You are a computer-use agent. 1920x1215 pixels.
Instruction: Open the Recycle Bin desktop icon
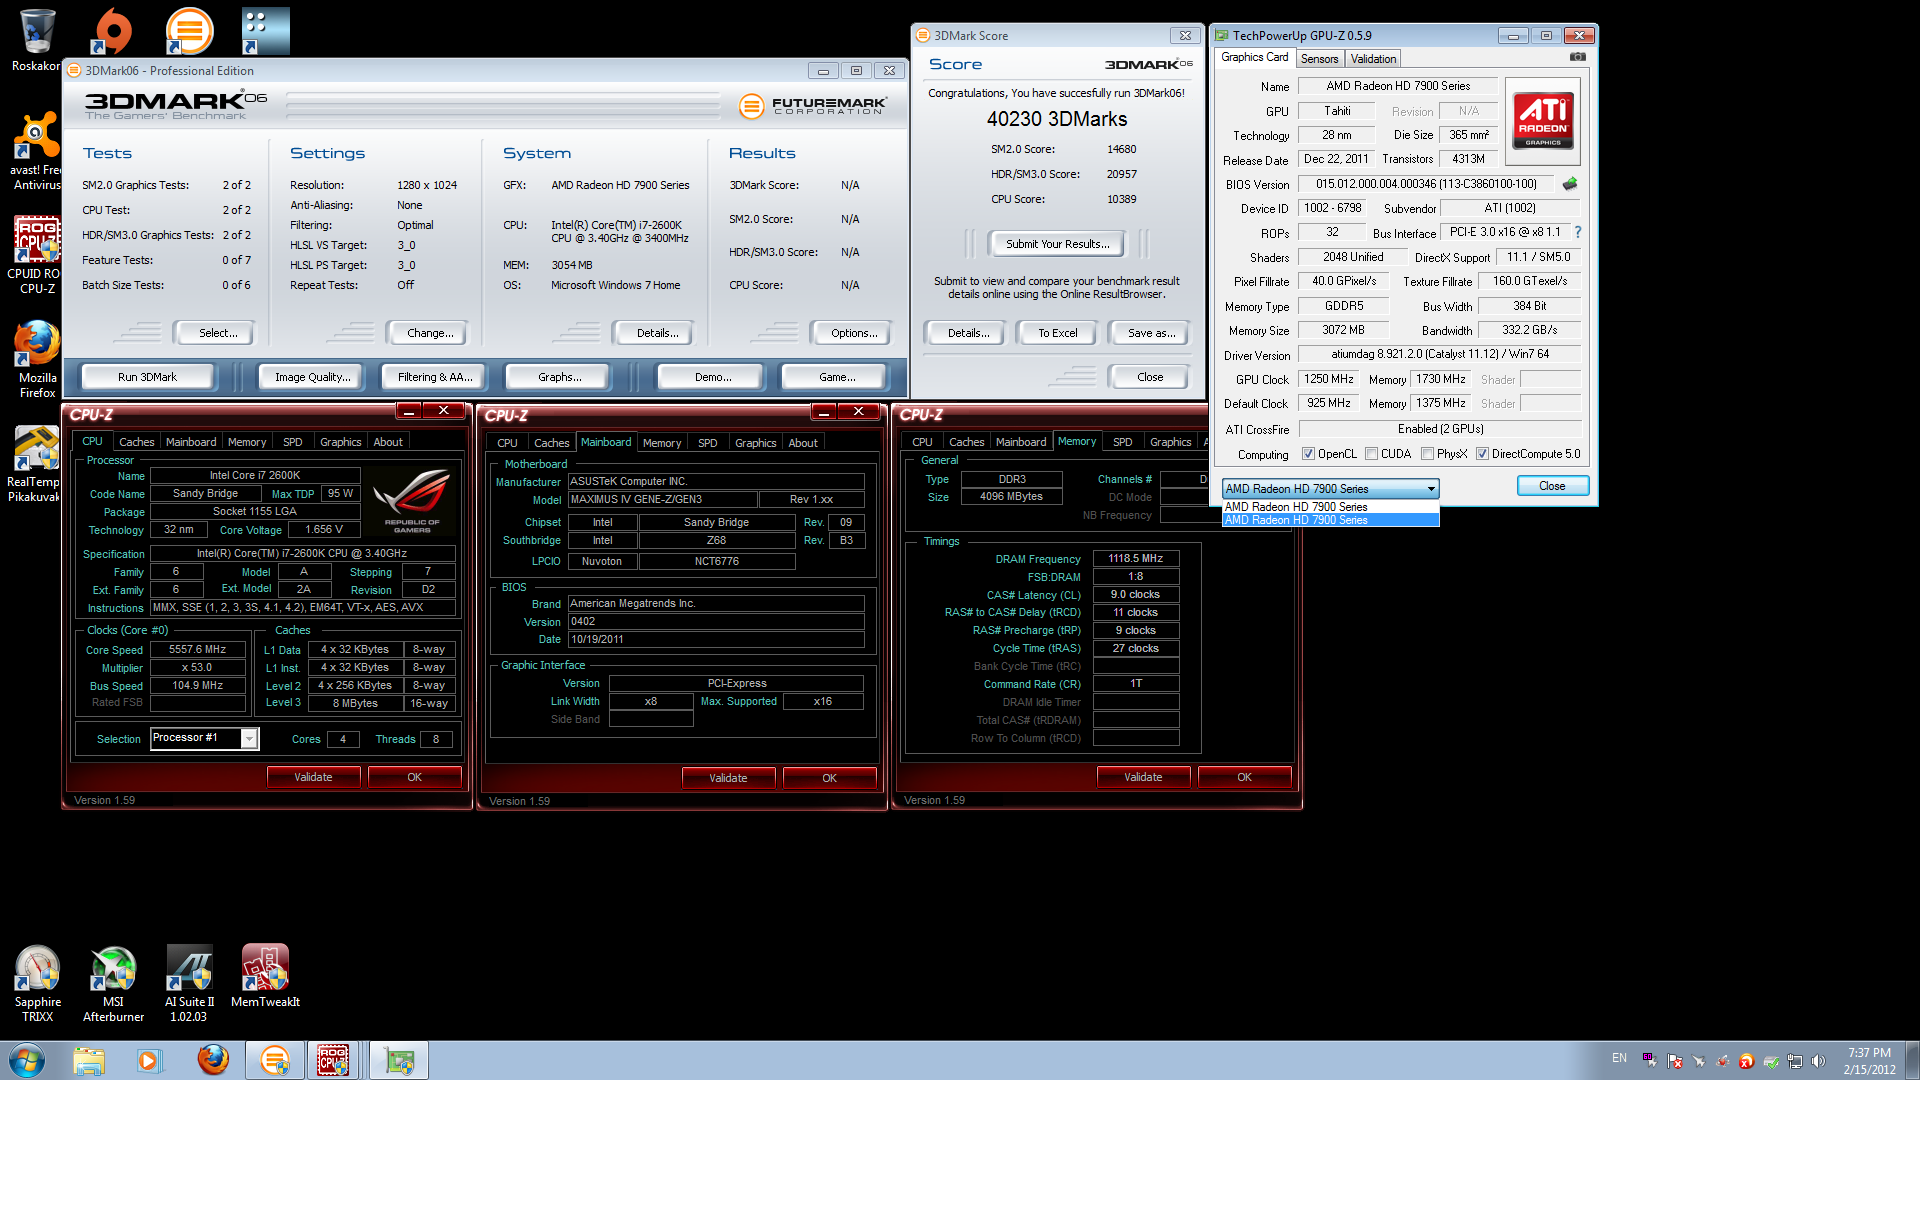click(37, 40)
